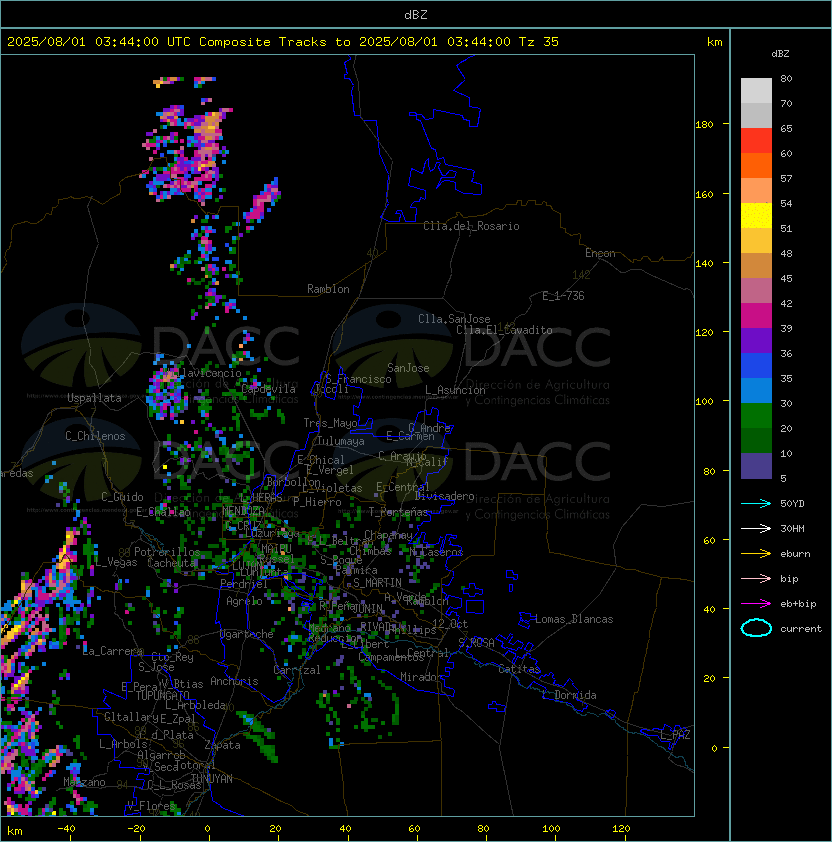The width and height of the screenshot is (832, 842).
Task: Click the 'G_Andre' map label
Action: [x=429, y=428]
